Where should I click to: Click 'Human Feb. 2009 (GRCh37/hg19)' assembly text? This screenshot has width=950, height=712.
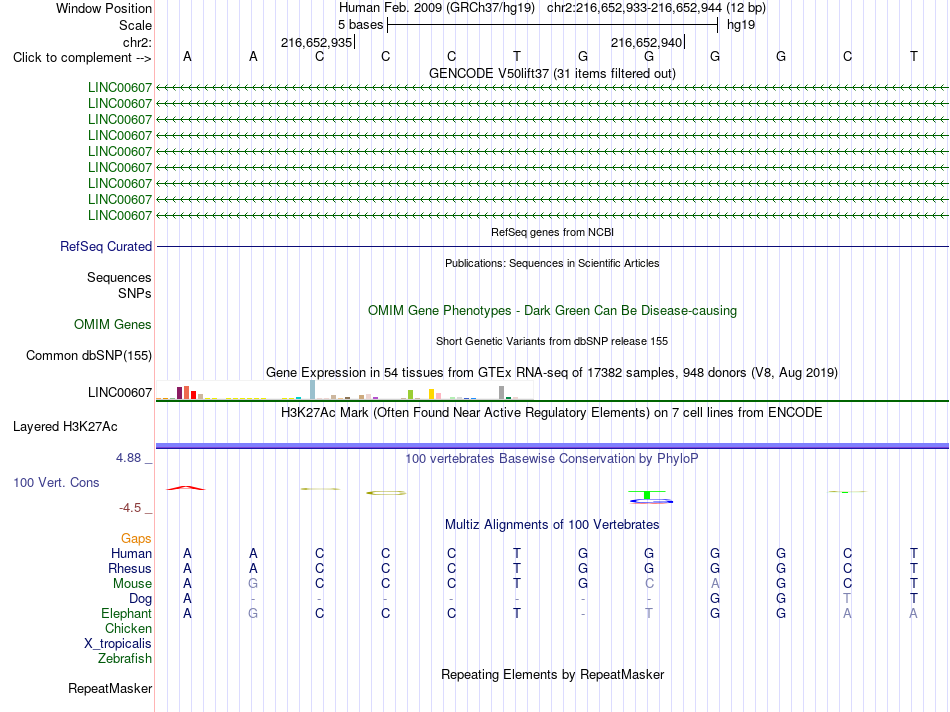coord(437,8)
